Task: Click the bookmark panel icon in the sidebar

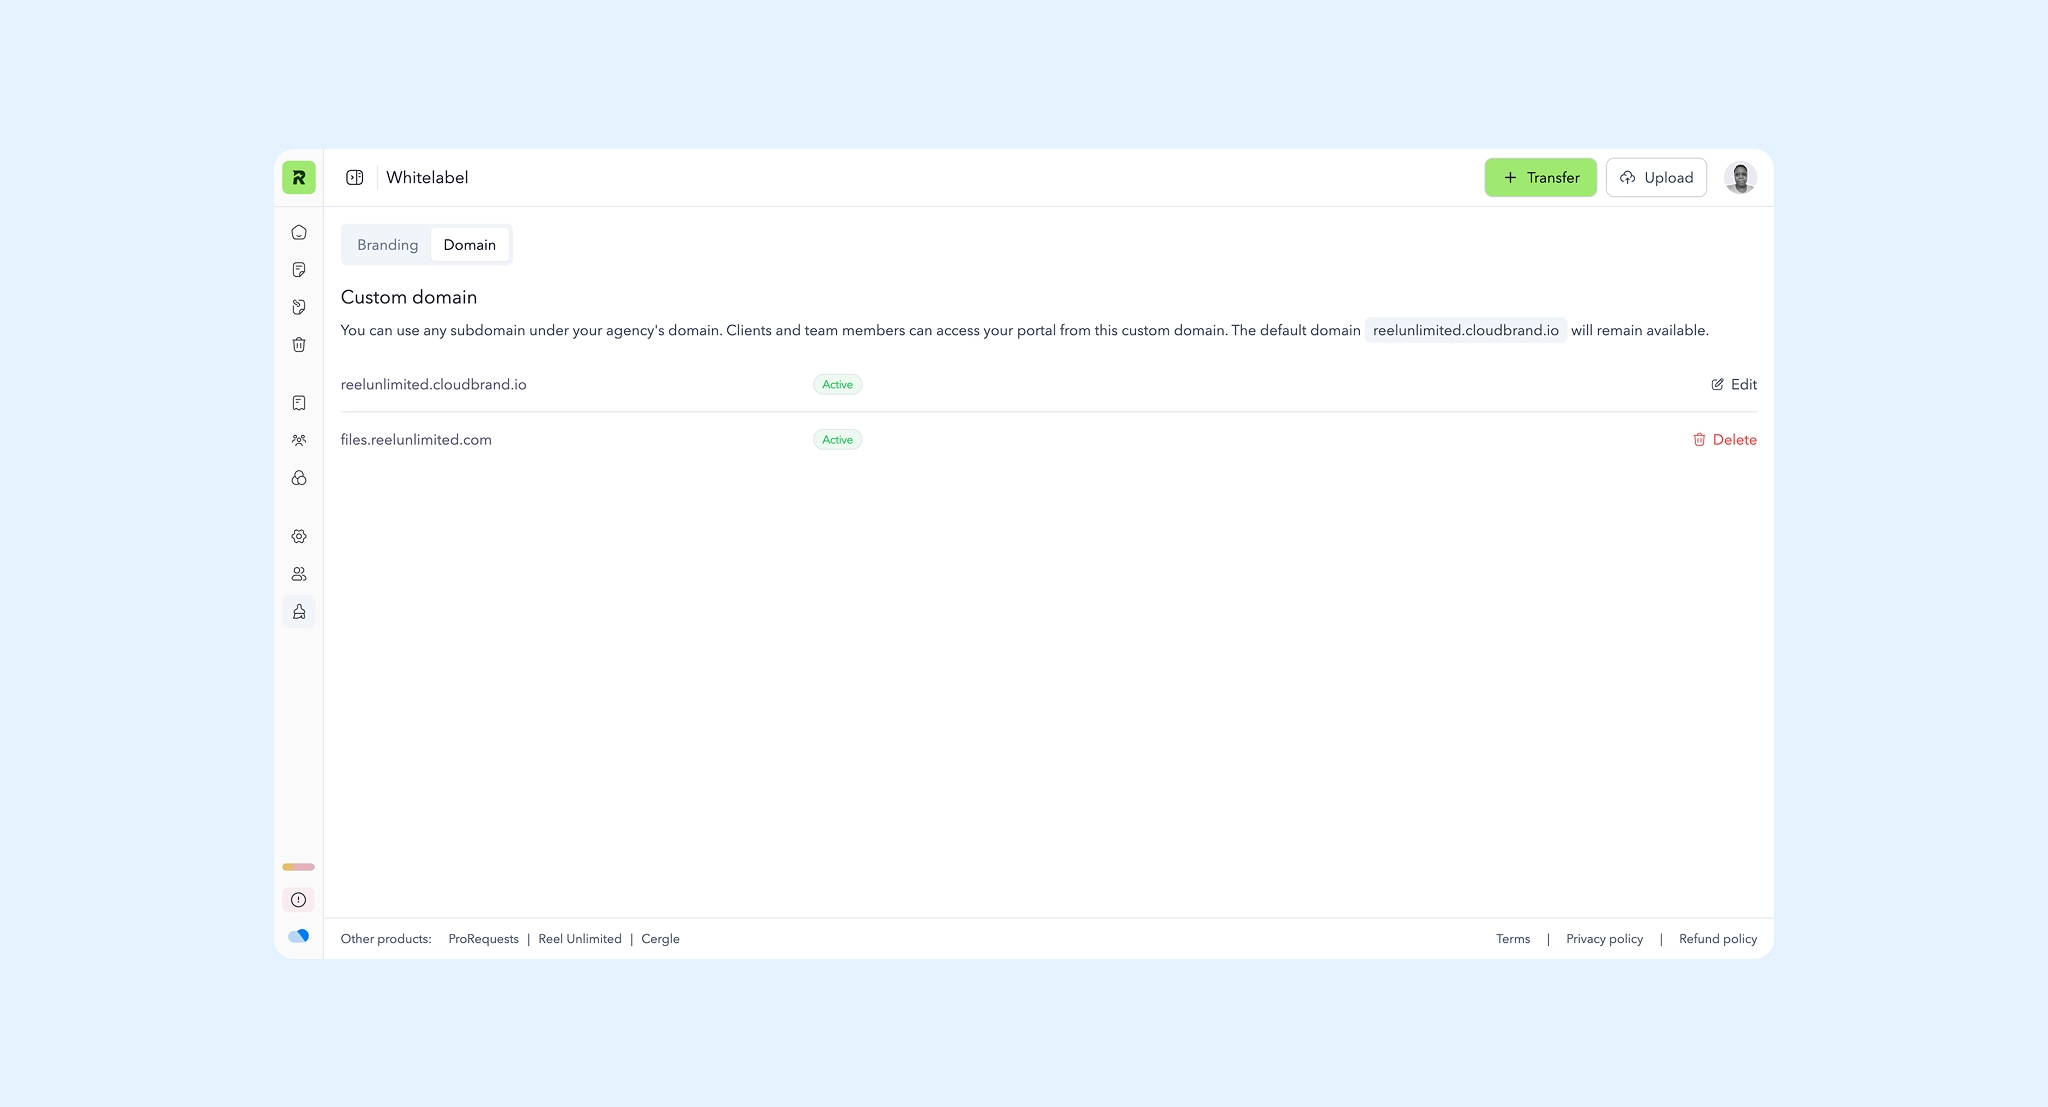Action: pyautogui.click(x=298, y=402)
